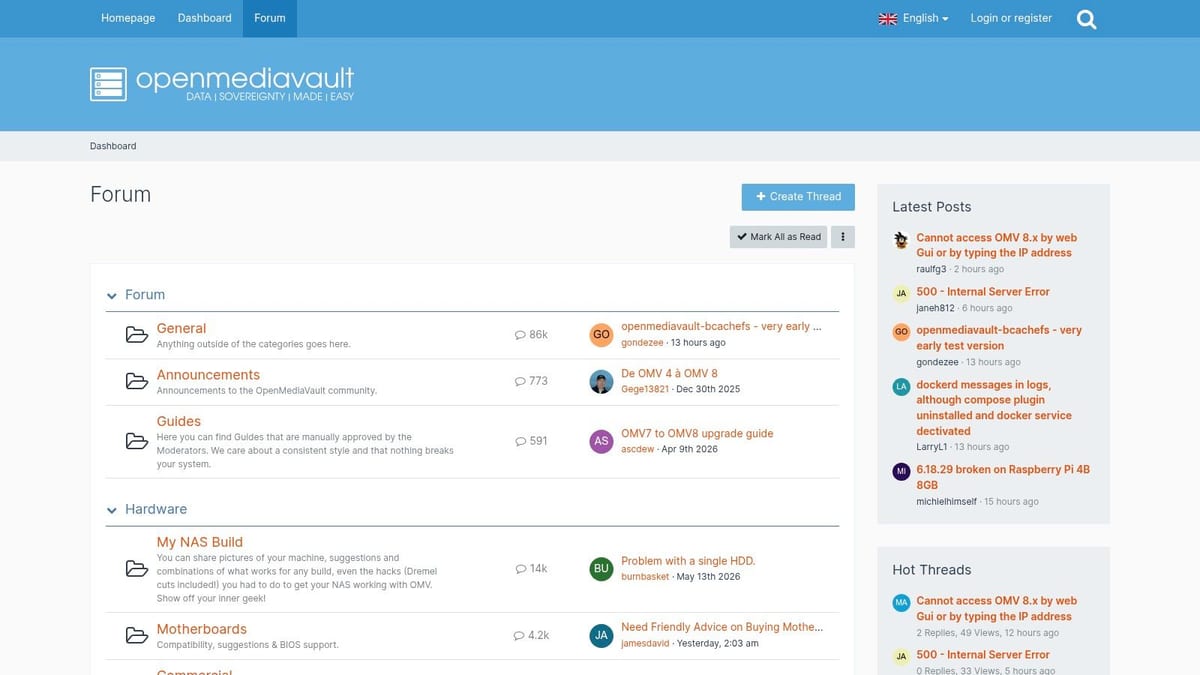This screenshot has height=675, width=1200.
Task: Open 'Problem with a single HDD.' thread
Action: pyautogui.click(x=688, y=561)
